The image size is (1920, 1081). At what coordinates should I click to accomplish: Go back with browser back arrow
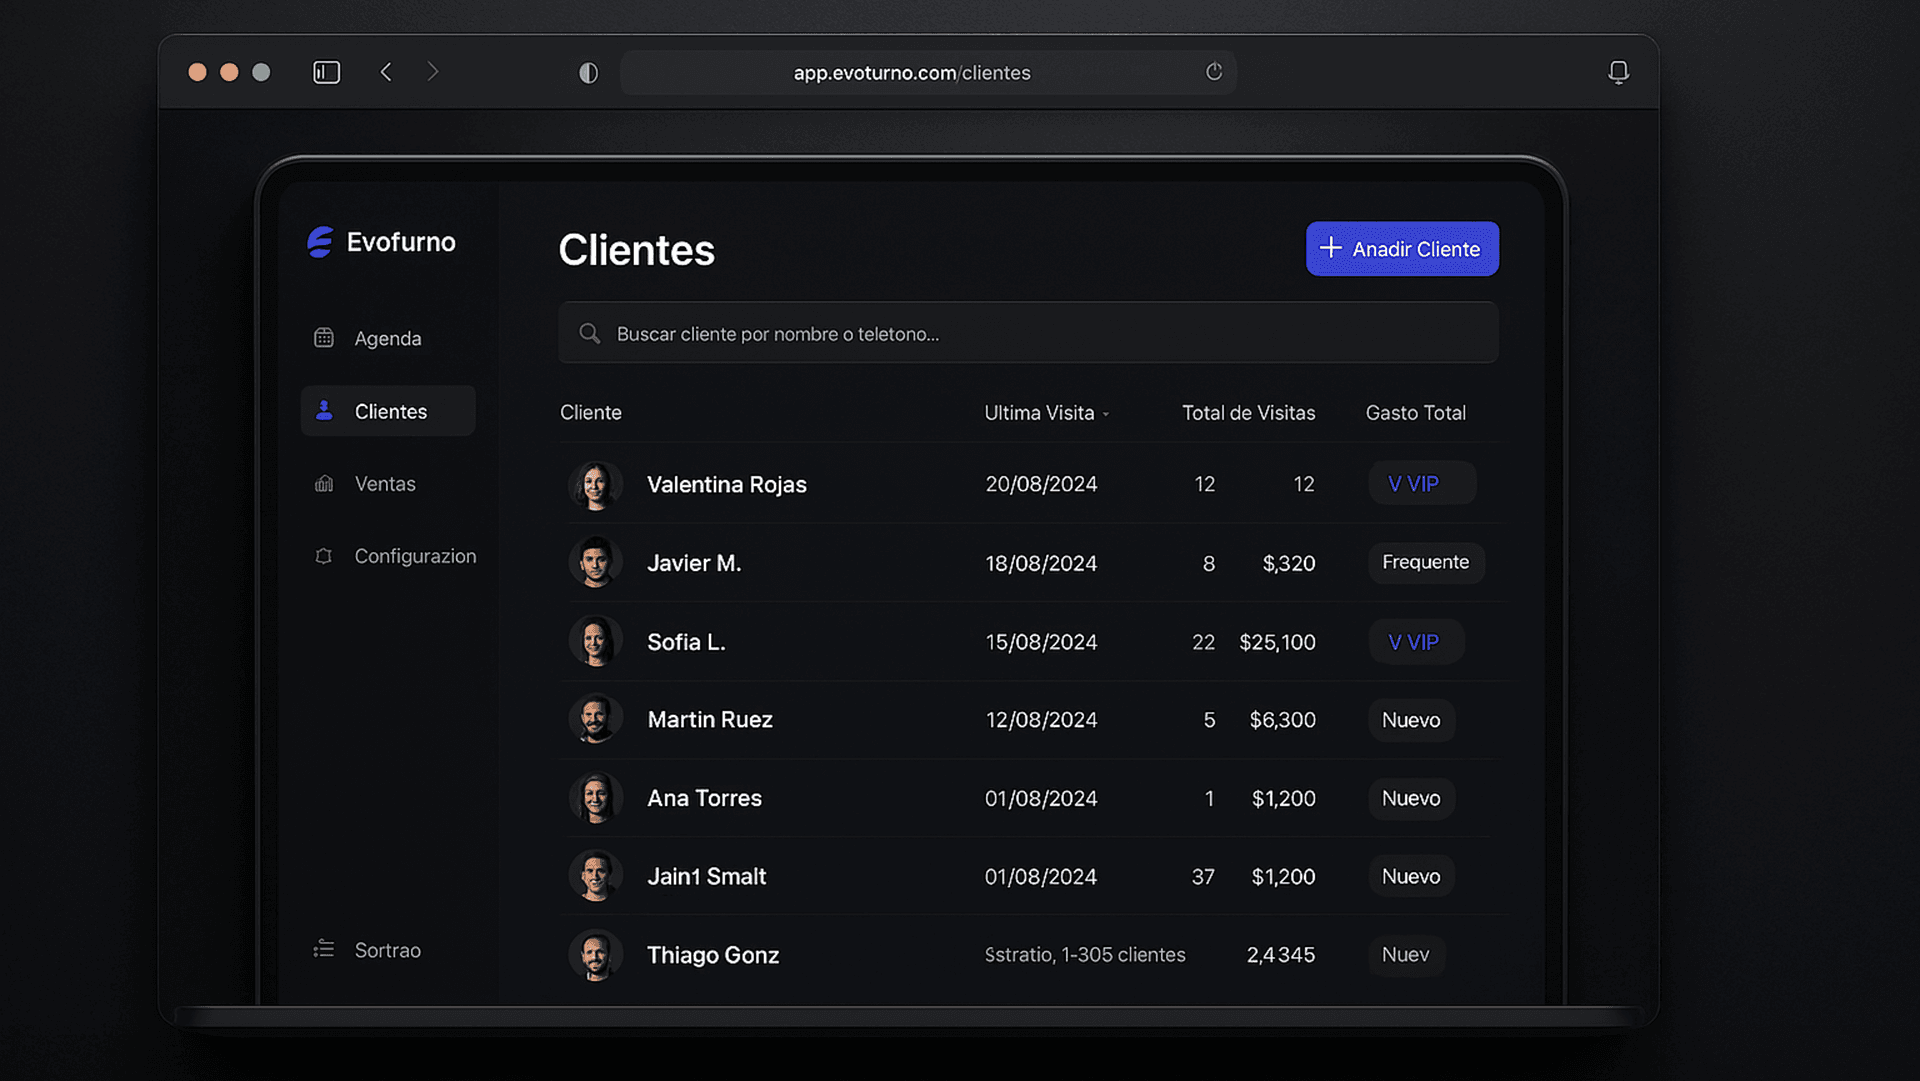(x=386, y=72)
